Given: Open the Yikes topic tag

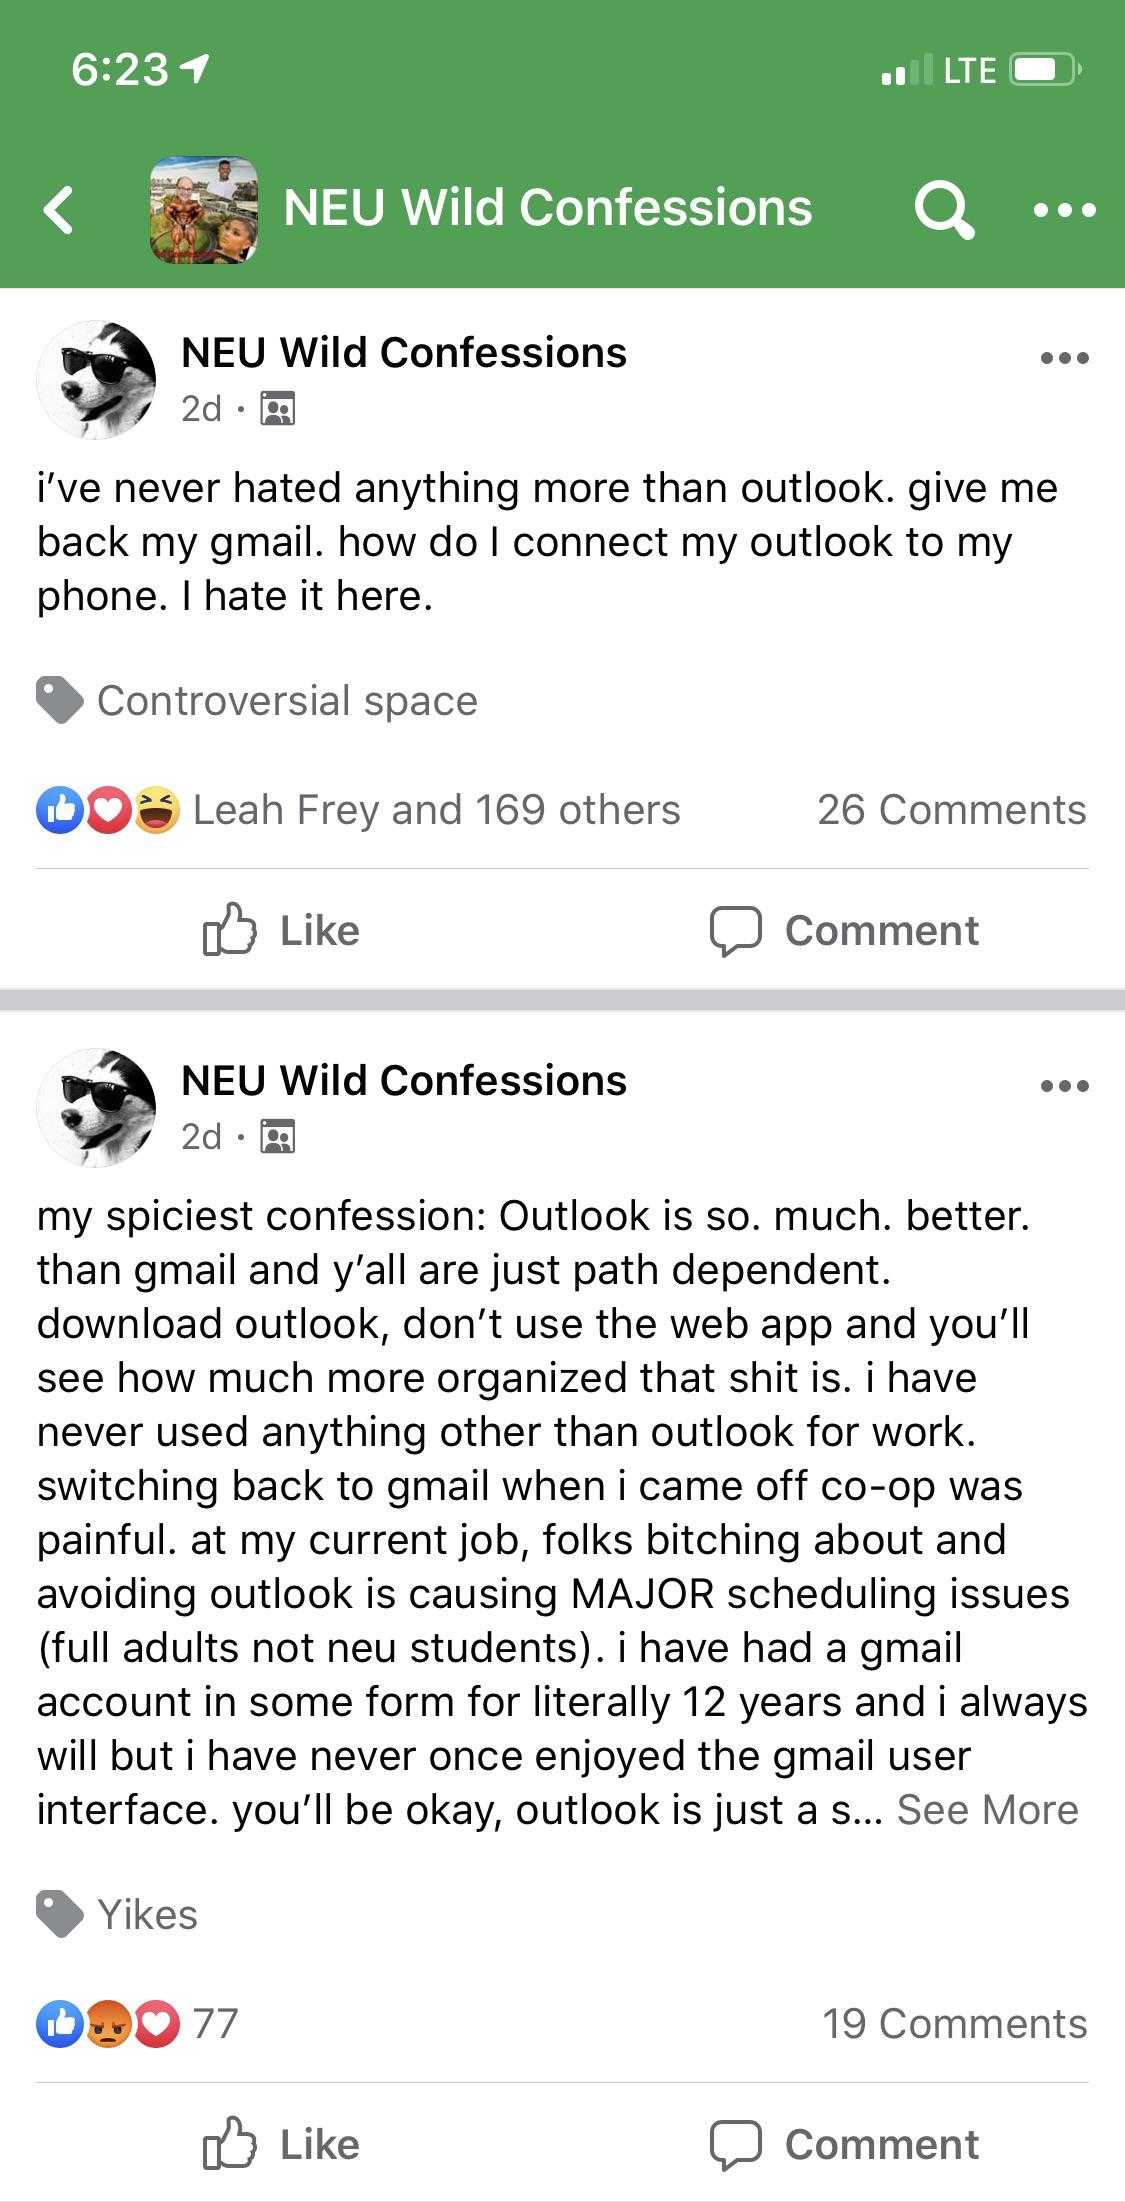Looking at the screenshot, I should pyautogui.click(x=146, y=1915).
